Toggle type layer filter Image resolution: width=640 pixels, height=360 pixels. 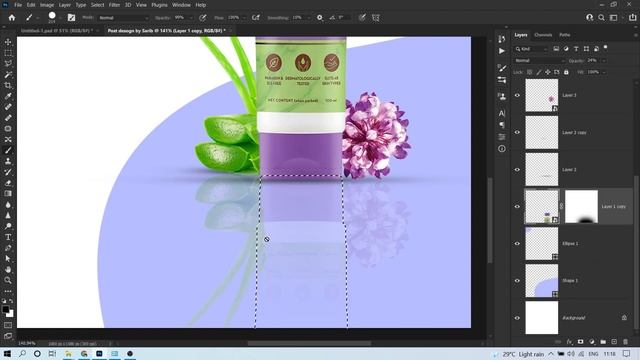[x=576, y=49]
